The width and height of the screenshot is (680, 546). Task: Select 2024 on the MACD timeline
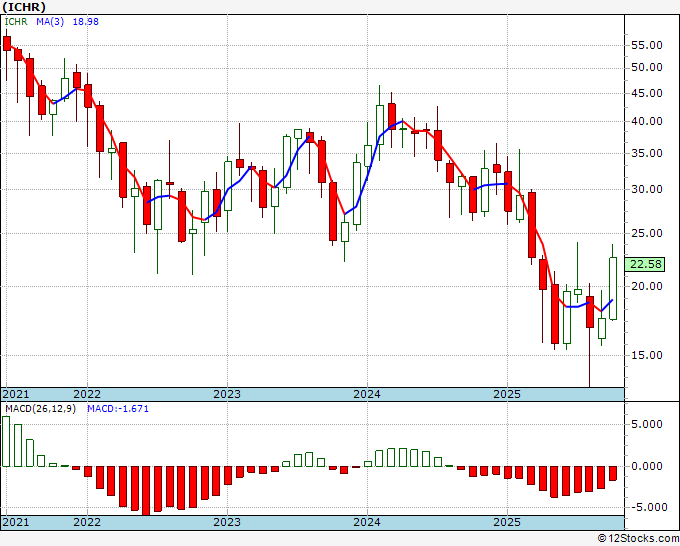(x=367, y=522)
